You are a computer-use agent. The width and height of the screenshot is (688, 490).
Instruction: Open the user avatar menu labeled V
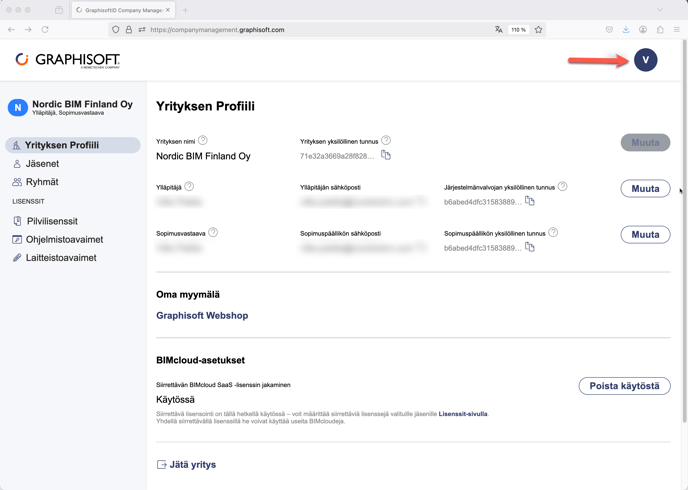click(645, 60)
